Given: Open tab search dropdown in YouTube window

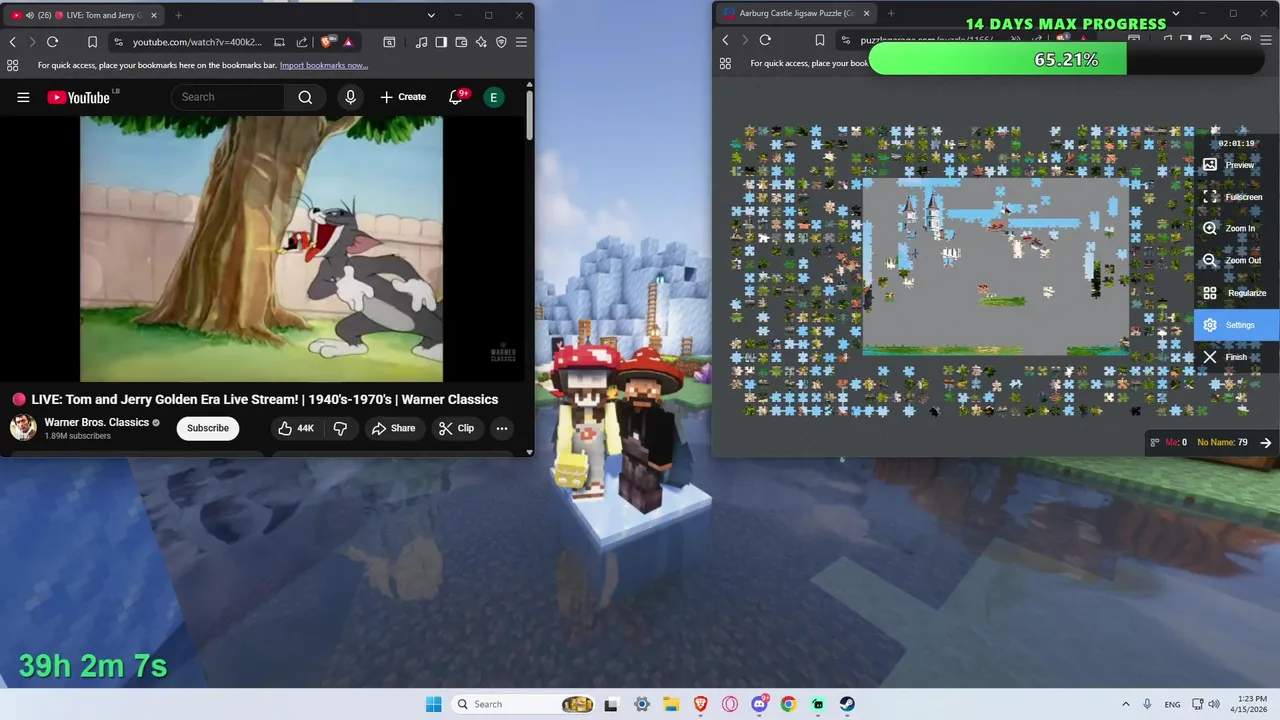Looking at the screenshot, I should coord(431,15).
